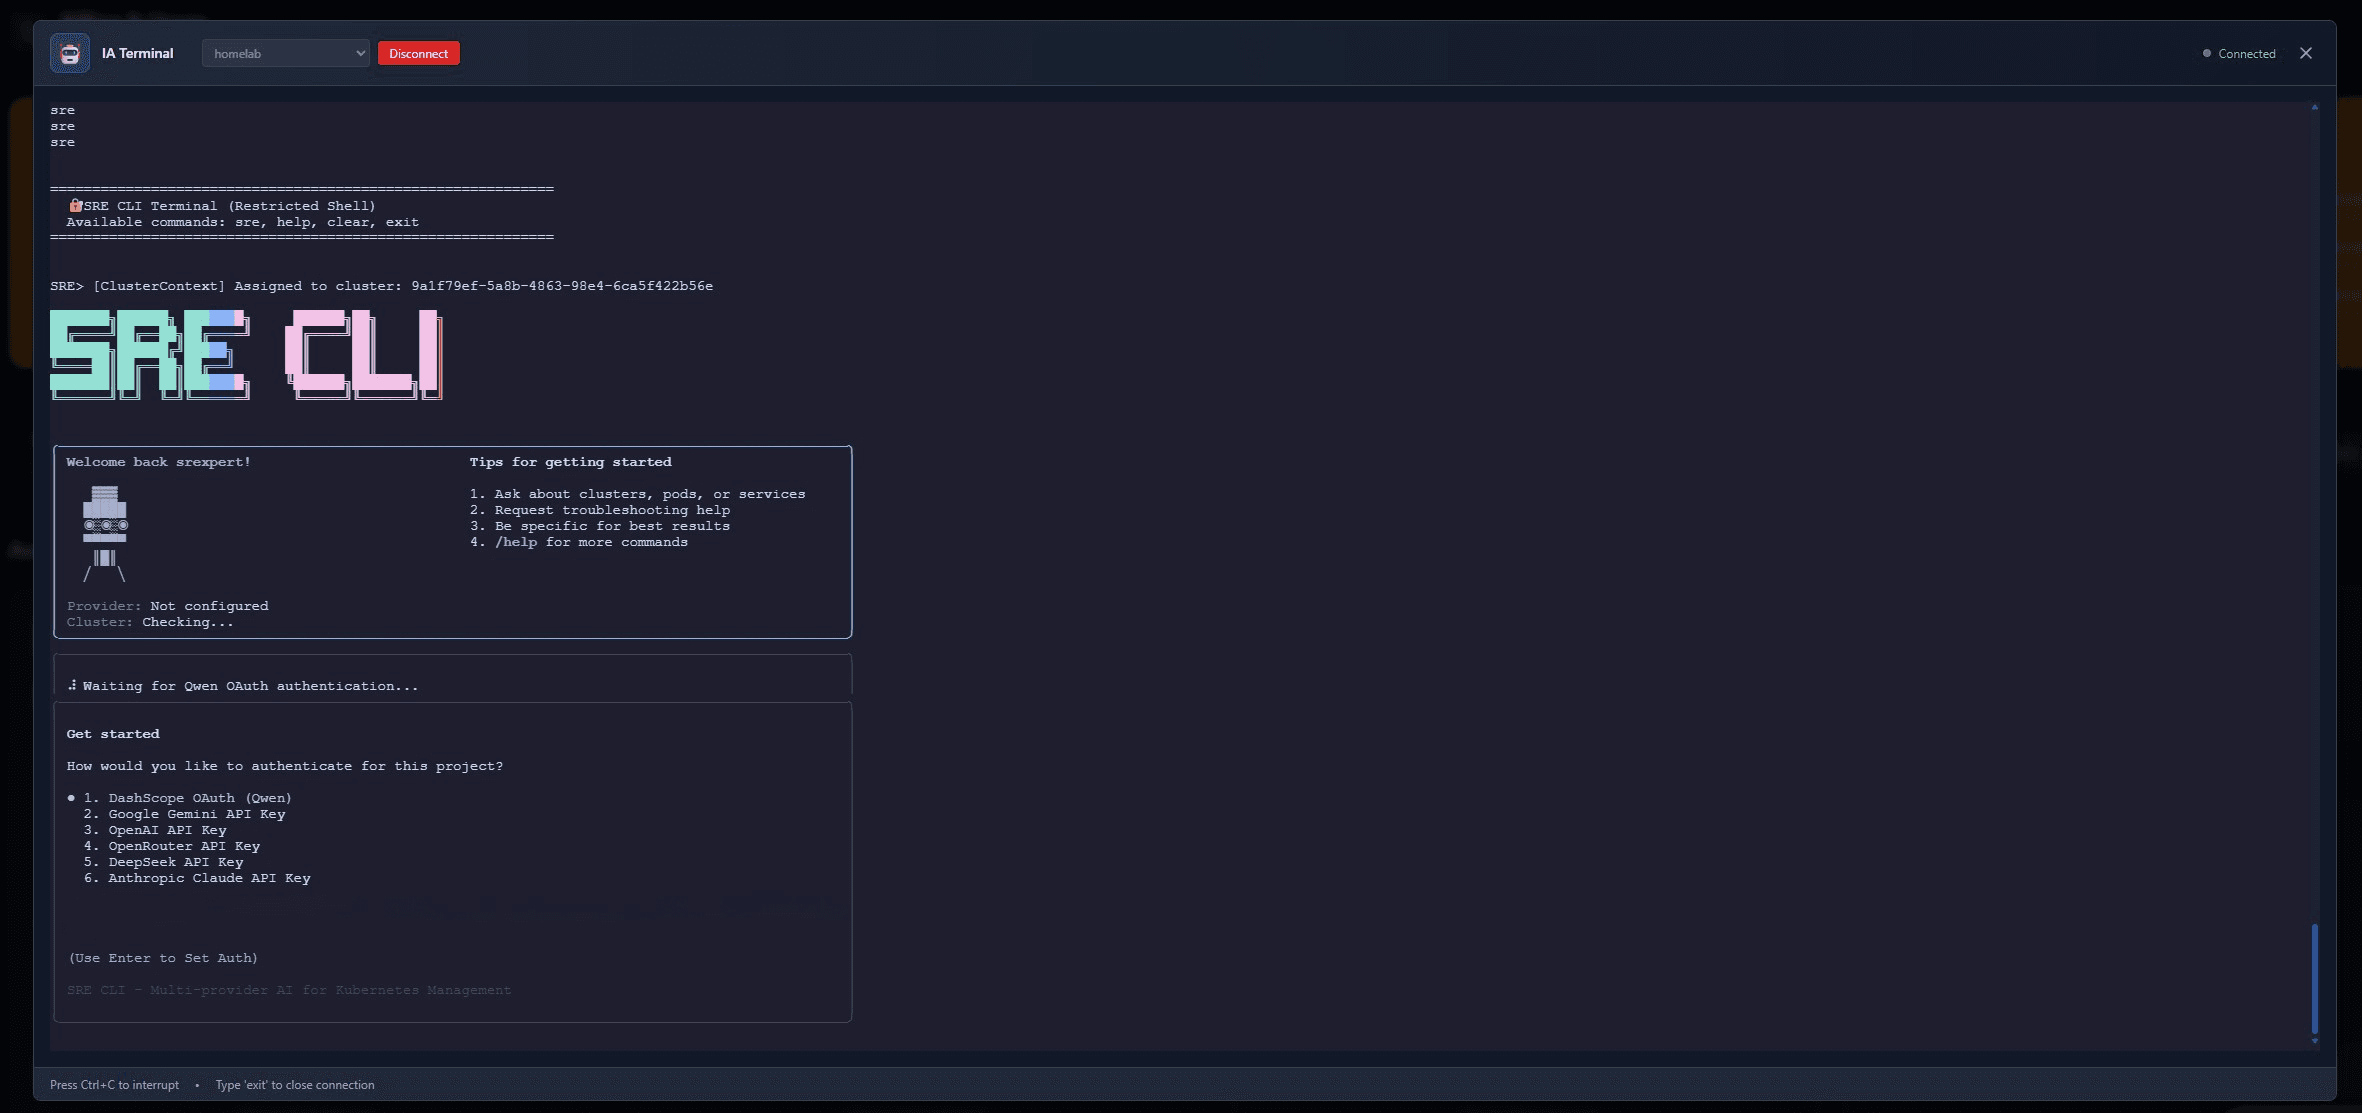
Task: Expand the Get started panel
Action: (x=111, y=733)
